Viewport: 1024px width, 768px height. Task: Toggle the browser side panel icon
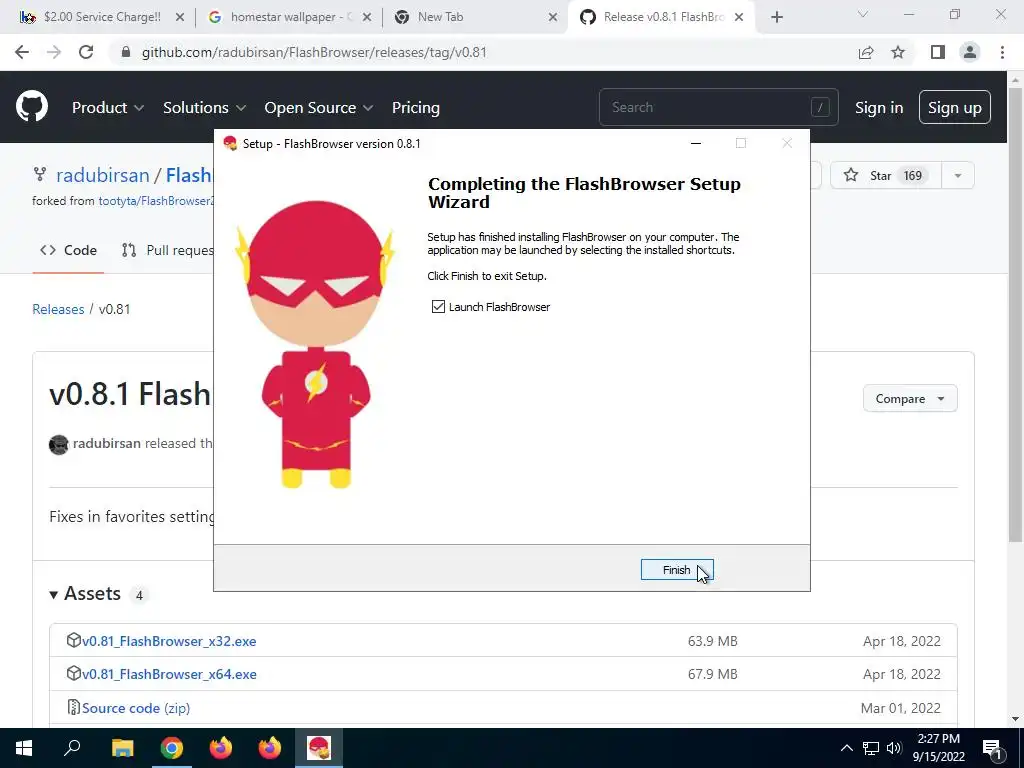coord(938,52)
